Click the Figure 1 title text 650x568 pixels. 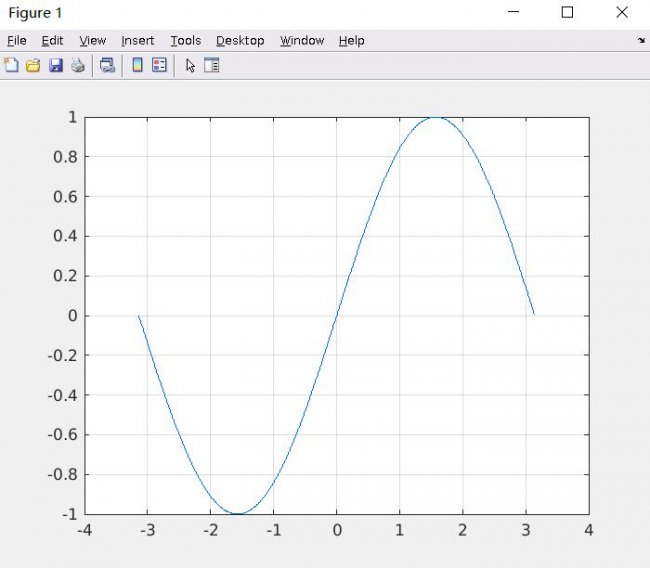(35, 13)
